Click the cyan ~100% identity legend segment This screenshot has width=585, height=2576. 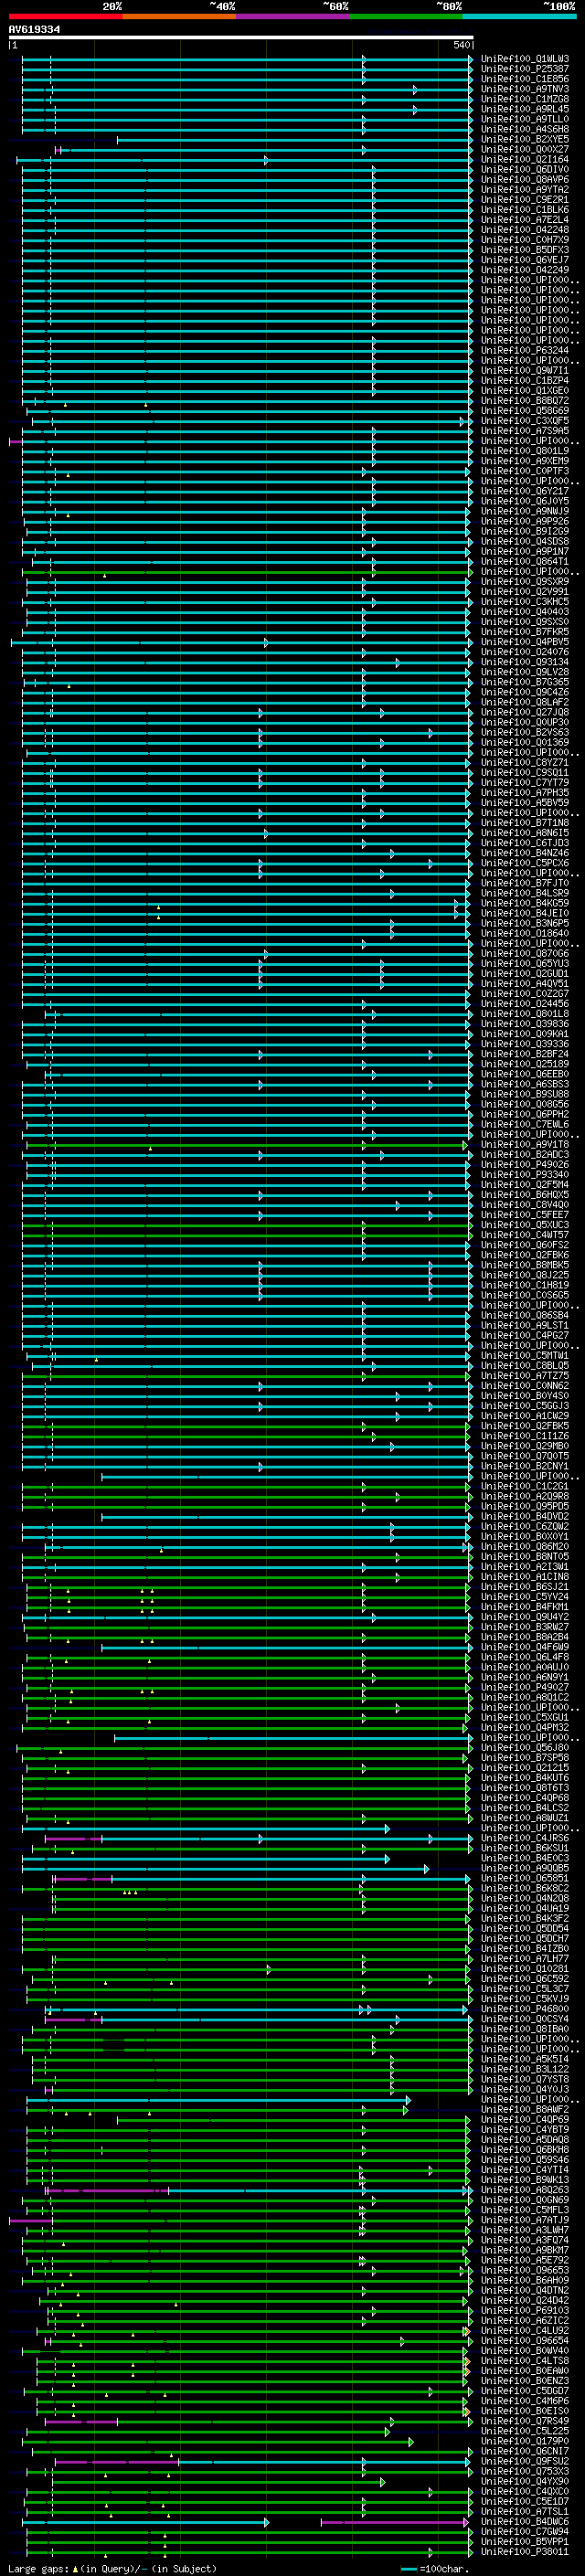[x=519, y=17]
